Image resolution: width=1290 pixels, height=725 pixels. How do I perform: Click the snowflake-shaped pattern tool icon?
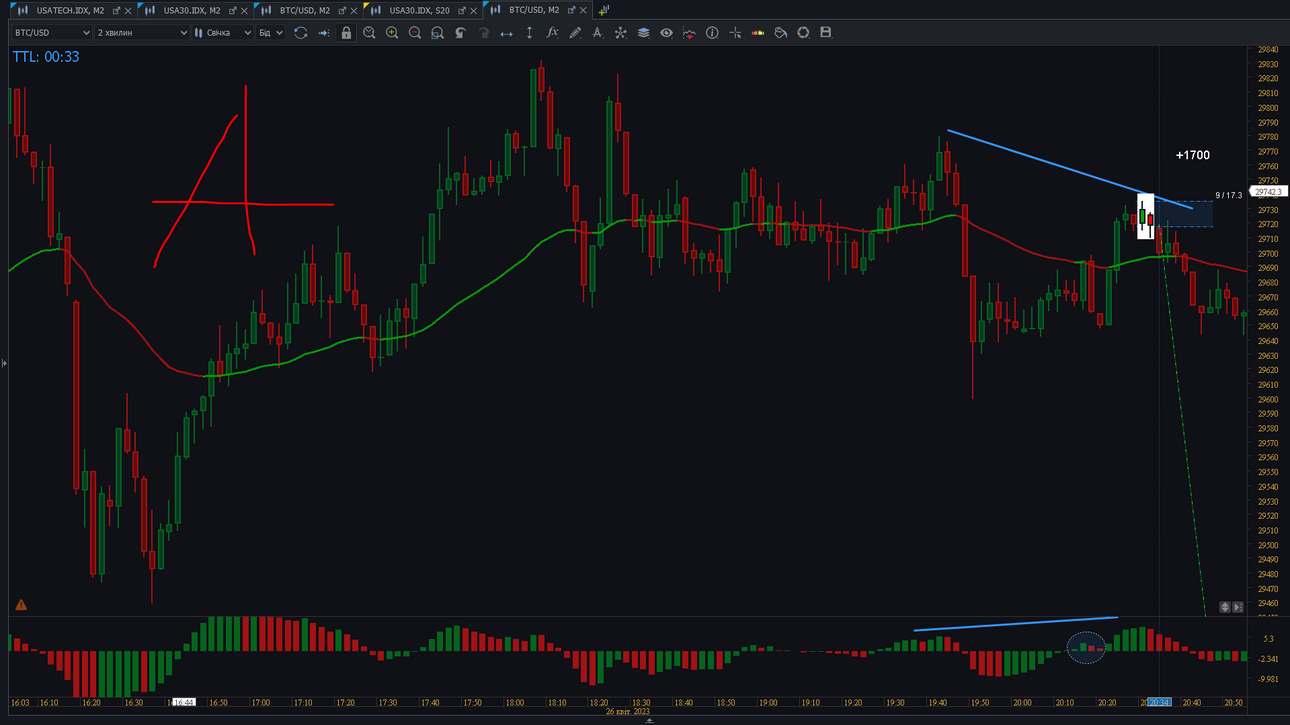point(620,33)
